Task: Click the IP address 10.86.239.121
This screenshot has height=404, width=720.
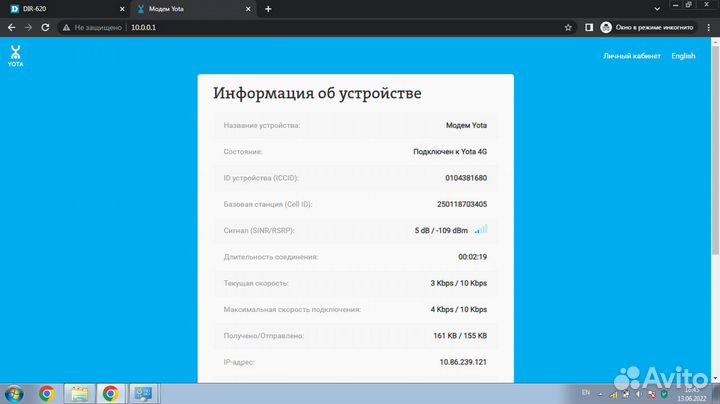Action: [463, 362]
